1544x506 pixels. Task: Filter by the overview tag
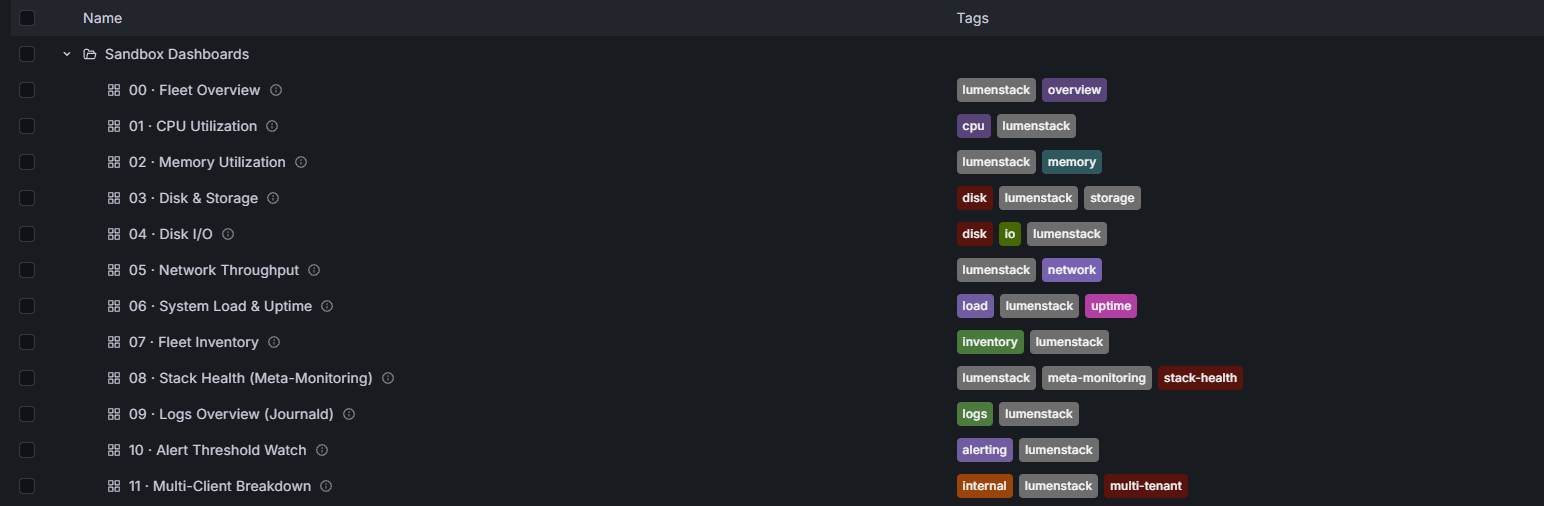pyautogui.click(x=1074, y=90)
